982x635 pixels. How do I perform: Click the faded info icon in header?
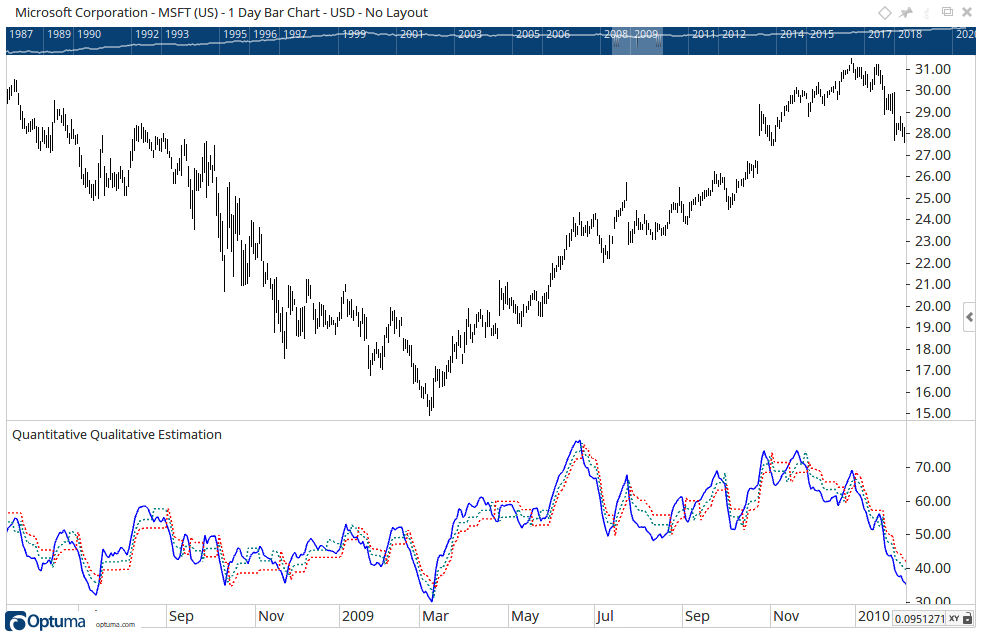pos(928,13)
